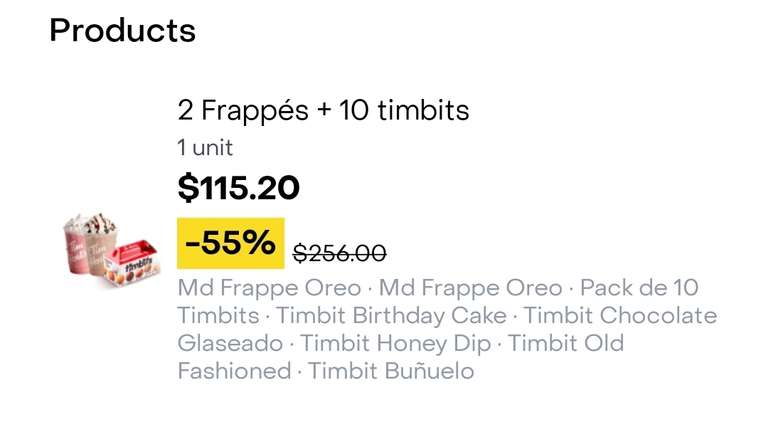Click the Timbit Chocolate text
768x422 pixels.
621,315
